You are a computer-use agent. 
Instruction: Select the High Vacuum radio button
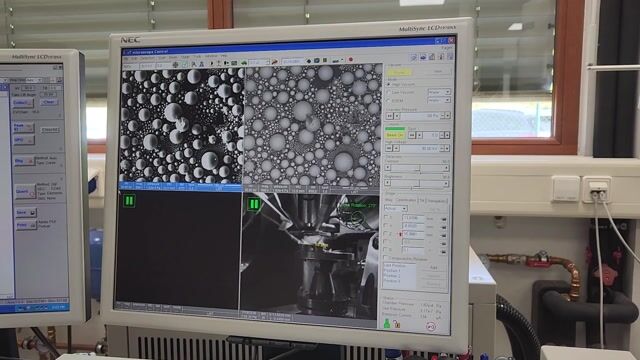[x=389, y=84]
